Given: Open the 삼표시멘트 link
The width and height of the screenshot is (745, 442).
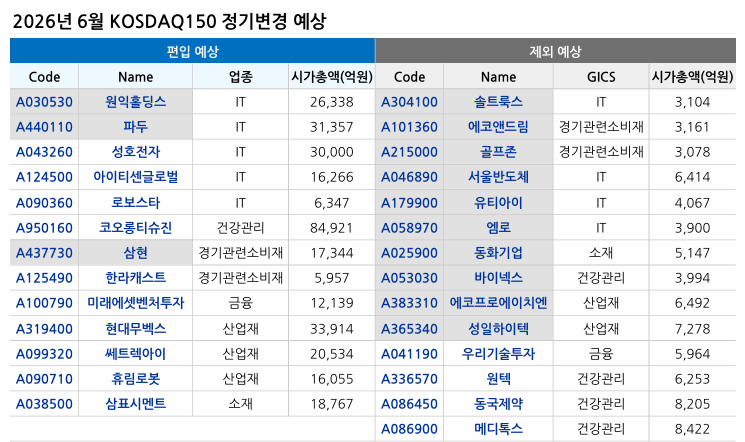Looking at the screenshot, I should (135, 404).
